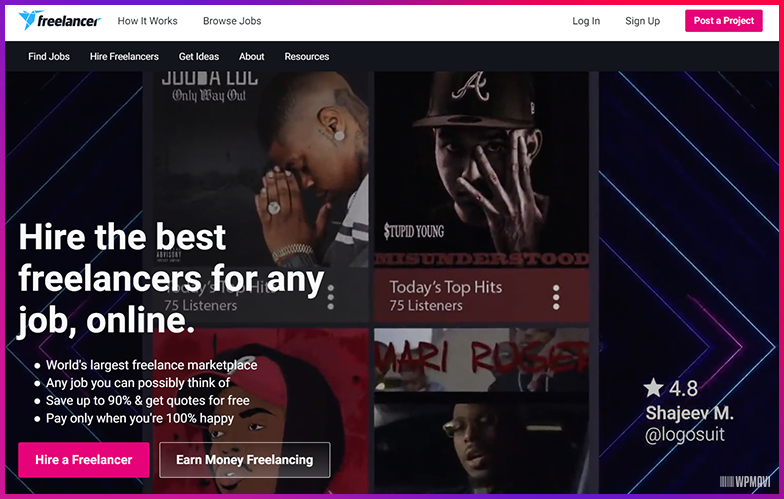This screenshot has width=784, height=499.
Task: Select the red illustrated album artwork
Action: [260, 411]
